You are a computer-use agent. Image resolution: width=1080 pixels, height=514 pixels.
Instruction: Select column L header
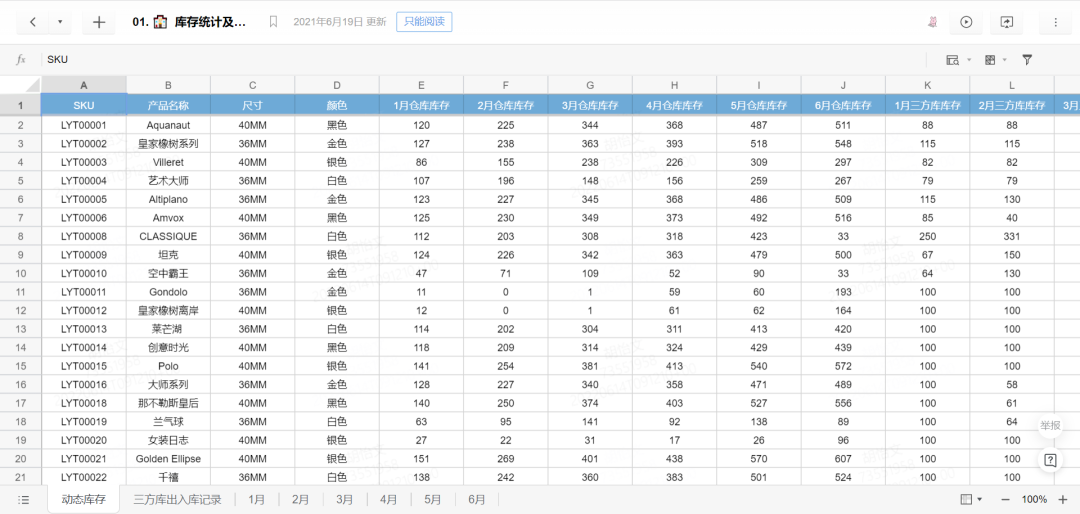(1012, 85)
